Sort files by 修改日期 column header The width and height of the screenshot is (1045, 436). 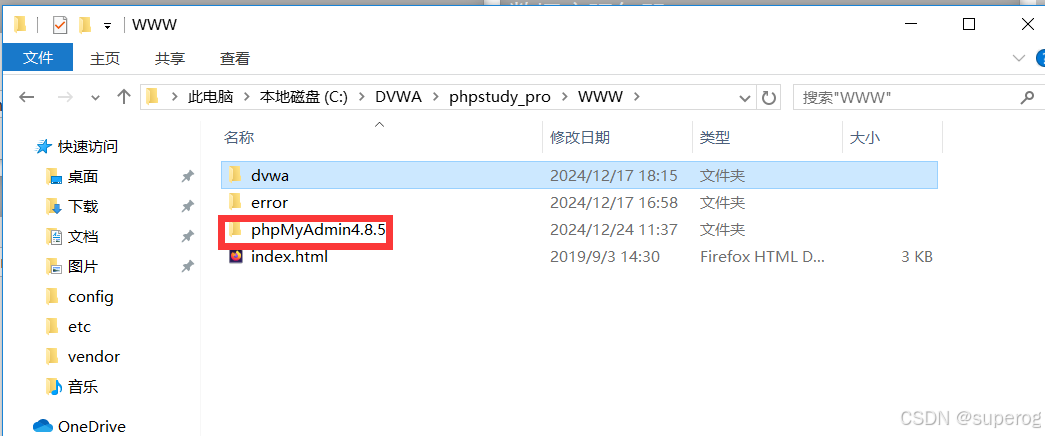[x=579, y=138]
